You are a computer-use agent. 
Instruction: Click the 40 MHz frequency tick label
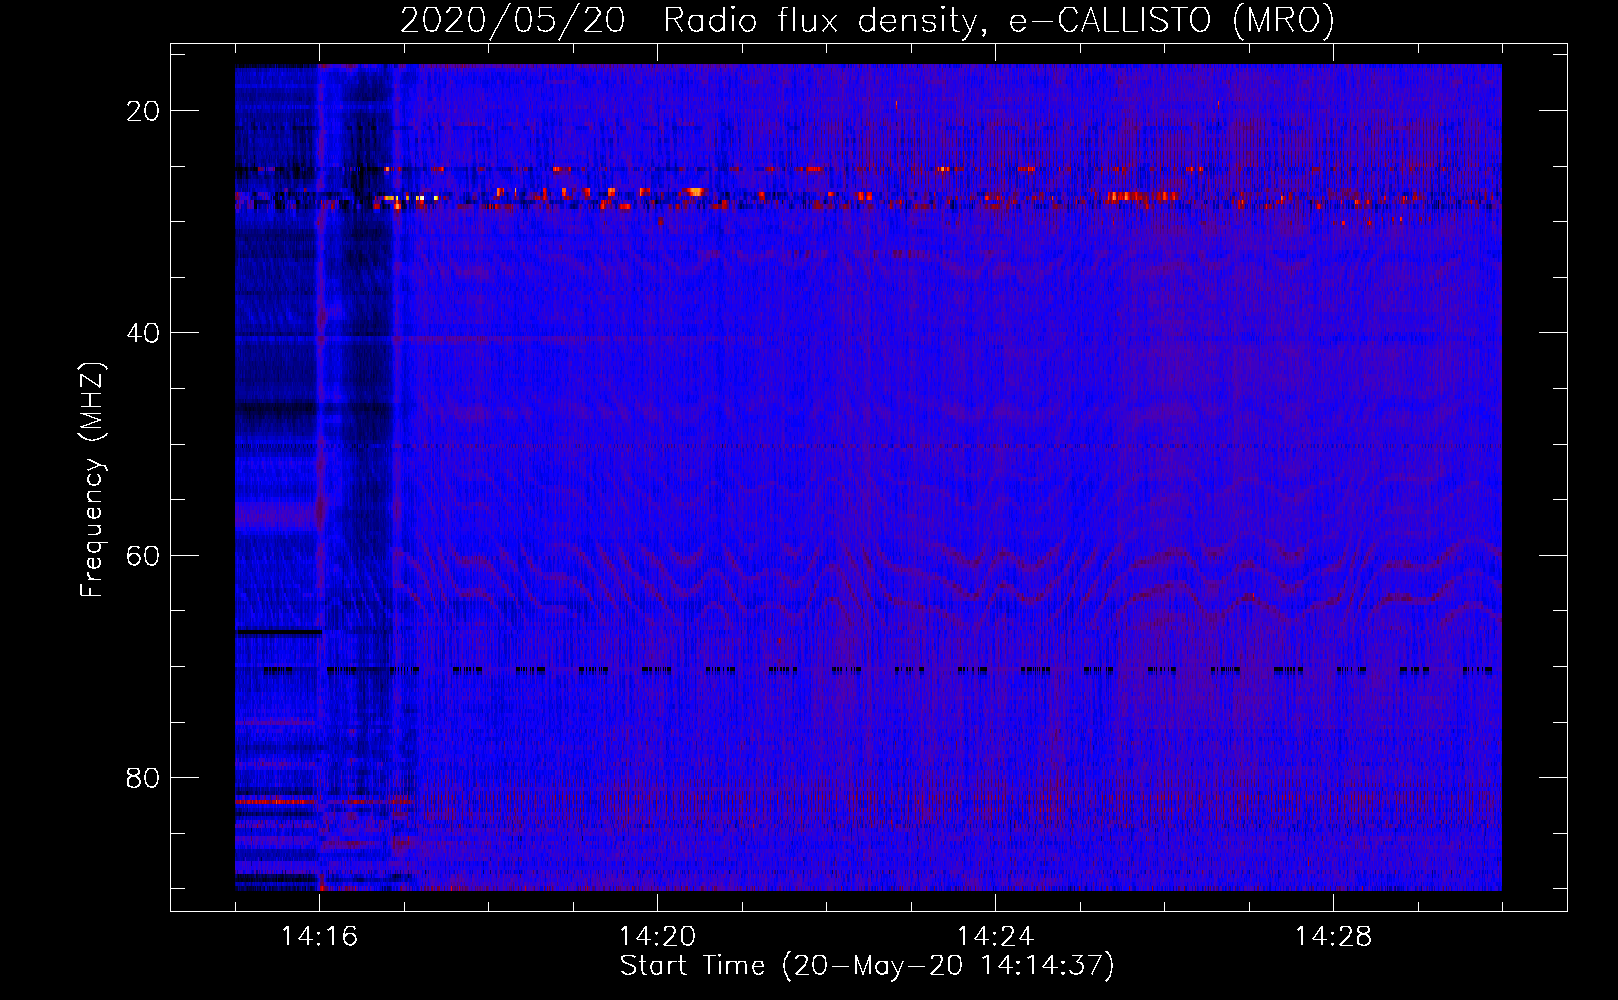[x=143, y=333]
